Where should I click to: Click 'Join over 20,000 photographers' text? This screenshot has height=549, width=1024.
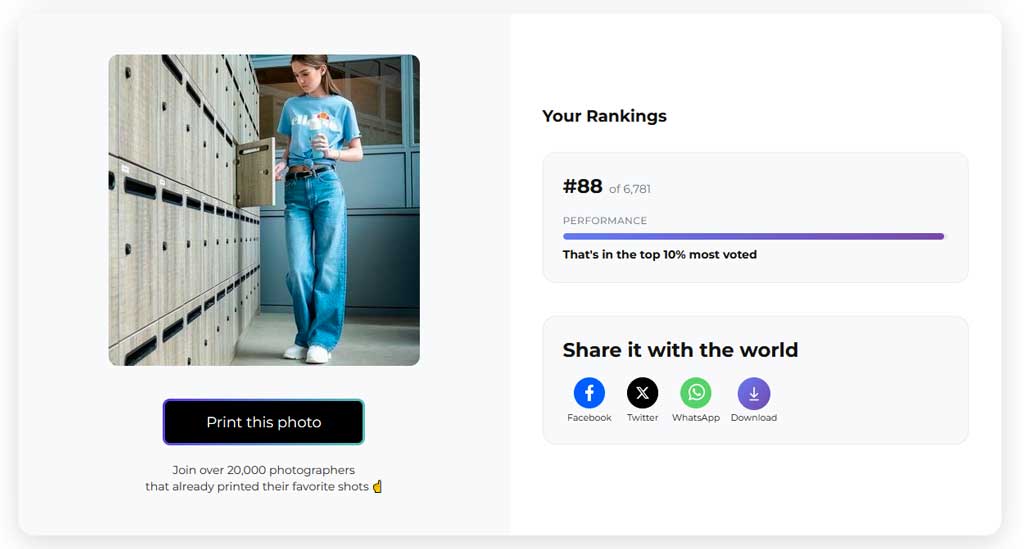click(x=264, y=470)
